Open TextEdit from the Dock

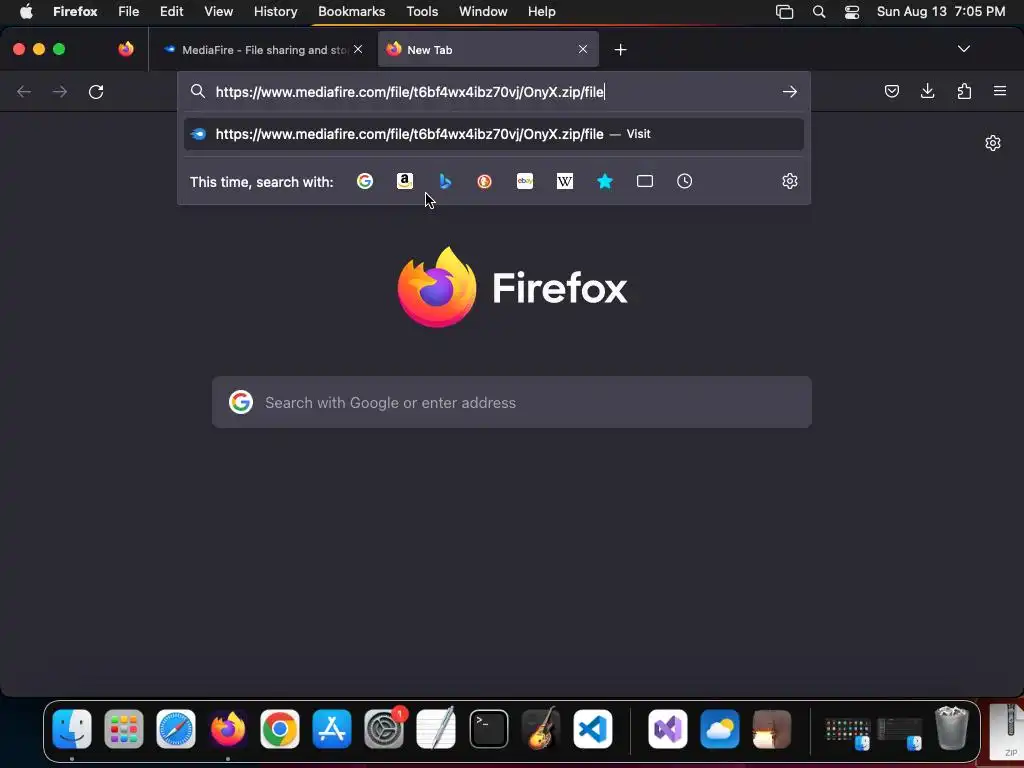click(436, 728)
